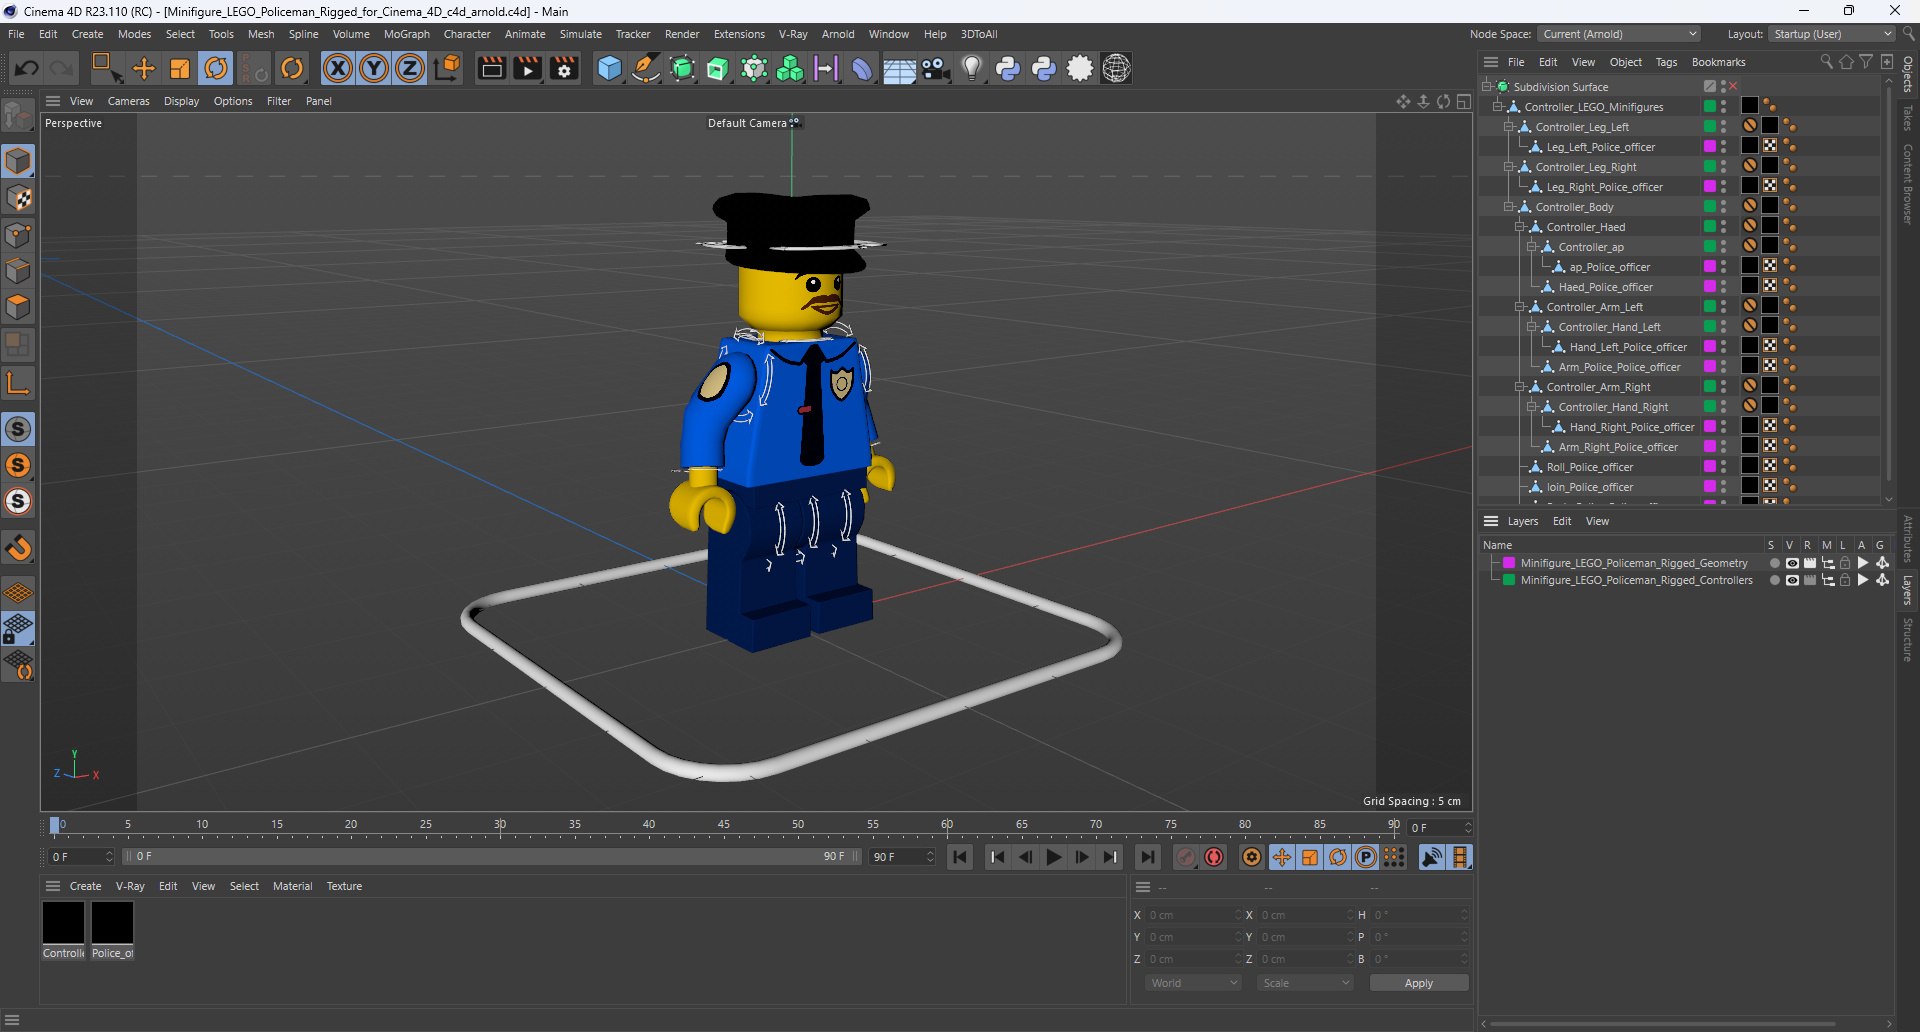Image resolution: width=1920 pixels, height=1032 pixels.
Task: Add a Camera object
Action: [935, 68]
